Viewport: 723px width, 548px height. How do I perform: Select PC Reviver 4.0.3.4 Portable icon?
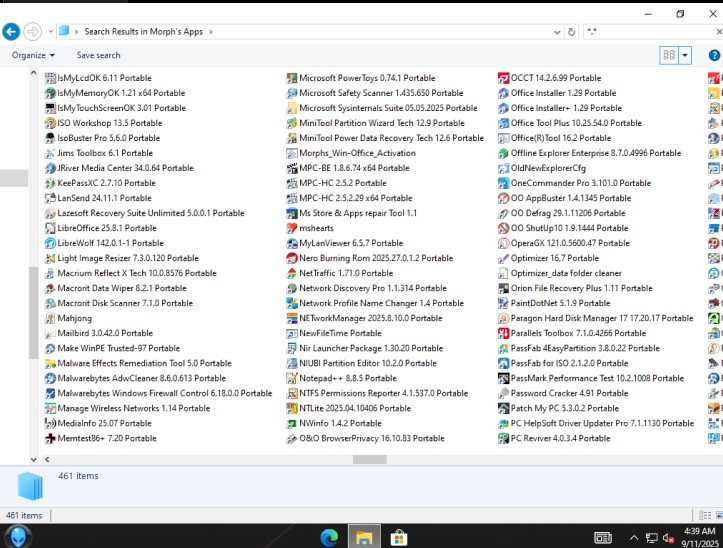point(504,438)
